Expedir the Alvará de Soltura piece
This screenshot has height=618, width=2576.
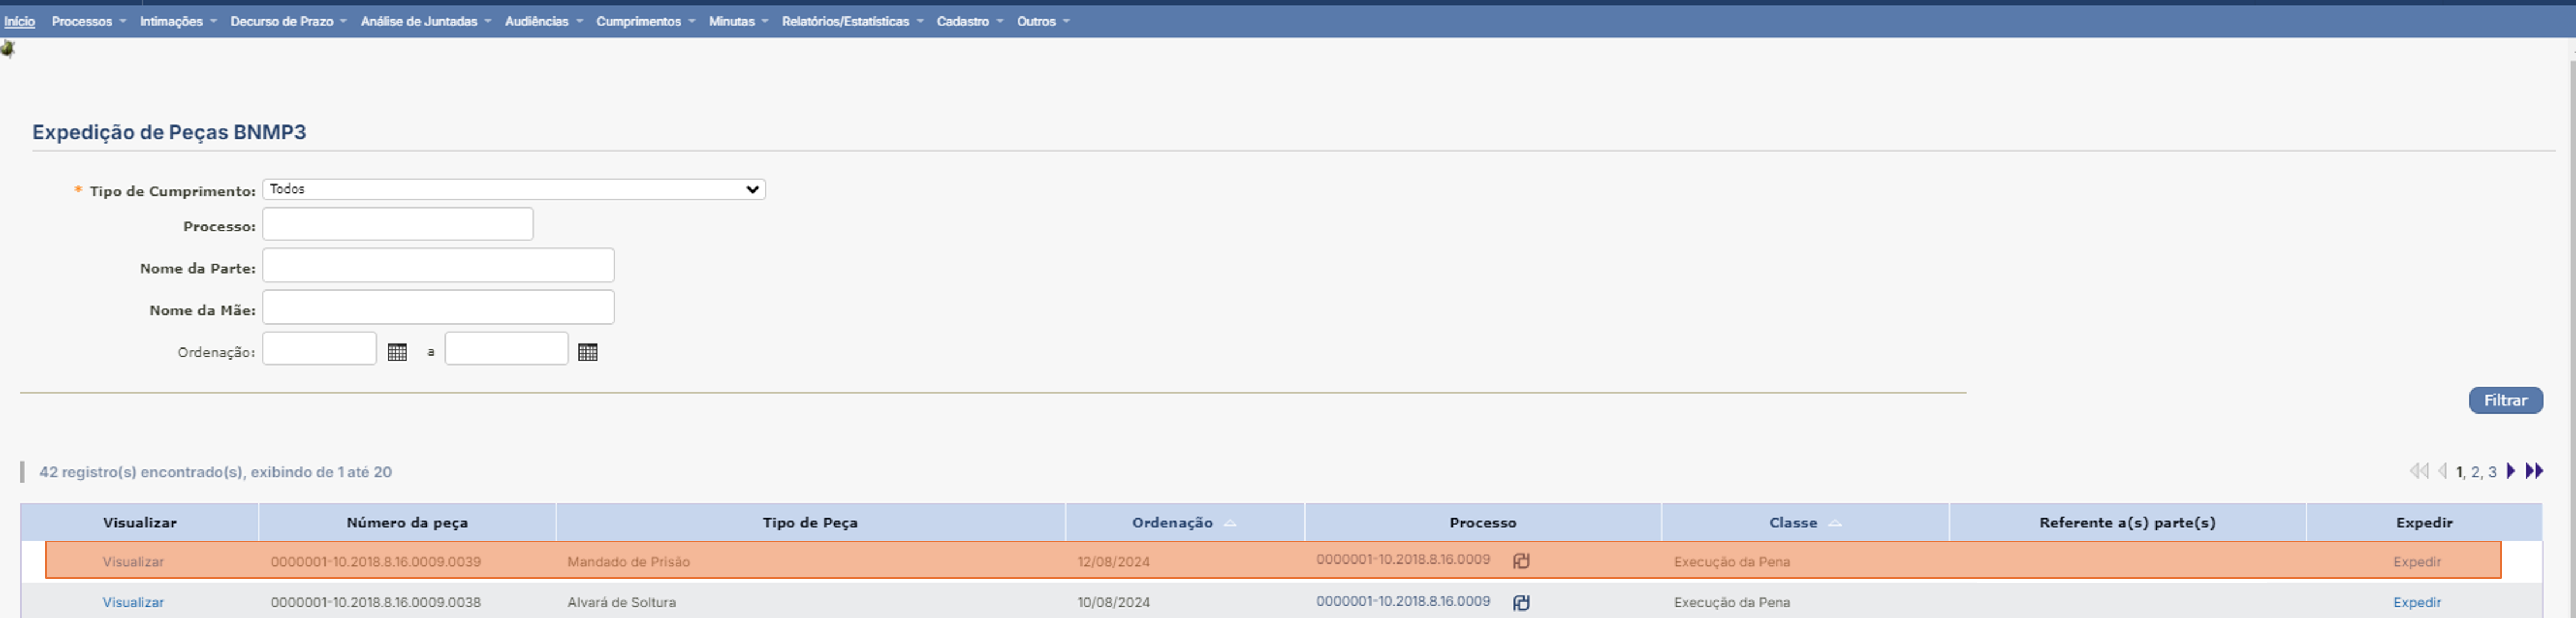(x=2417, y=602)
